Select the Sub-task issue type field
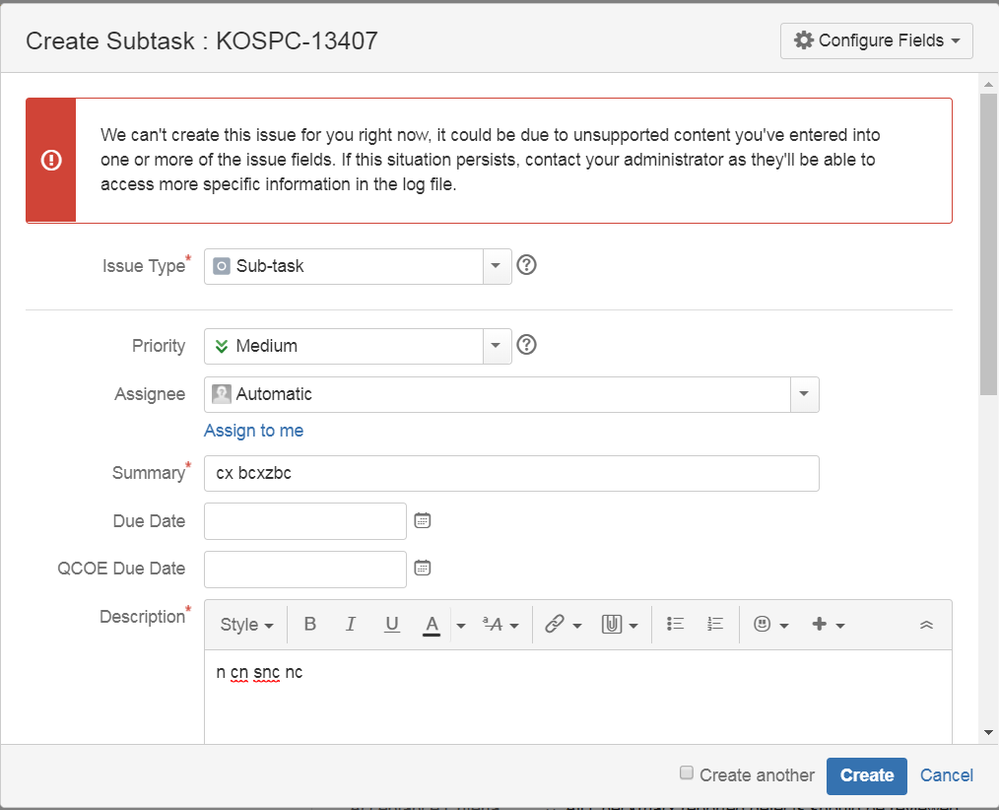Image resolution: width=999 pixels, height=810 pixels. (x=343, y=266)
